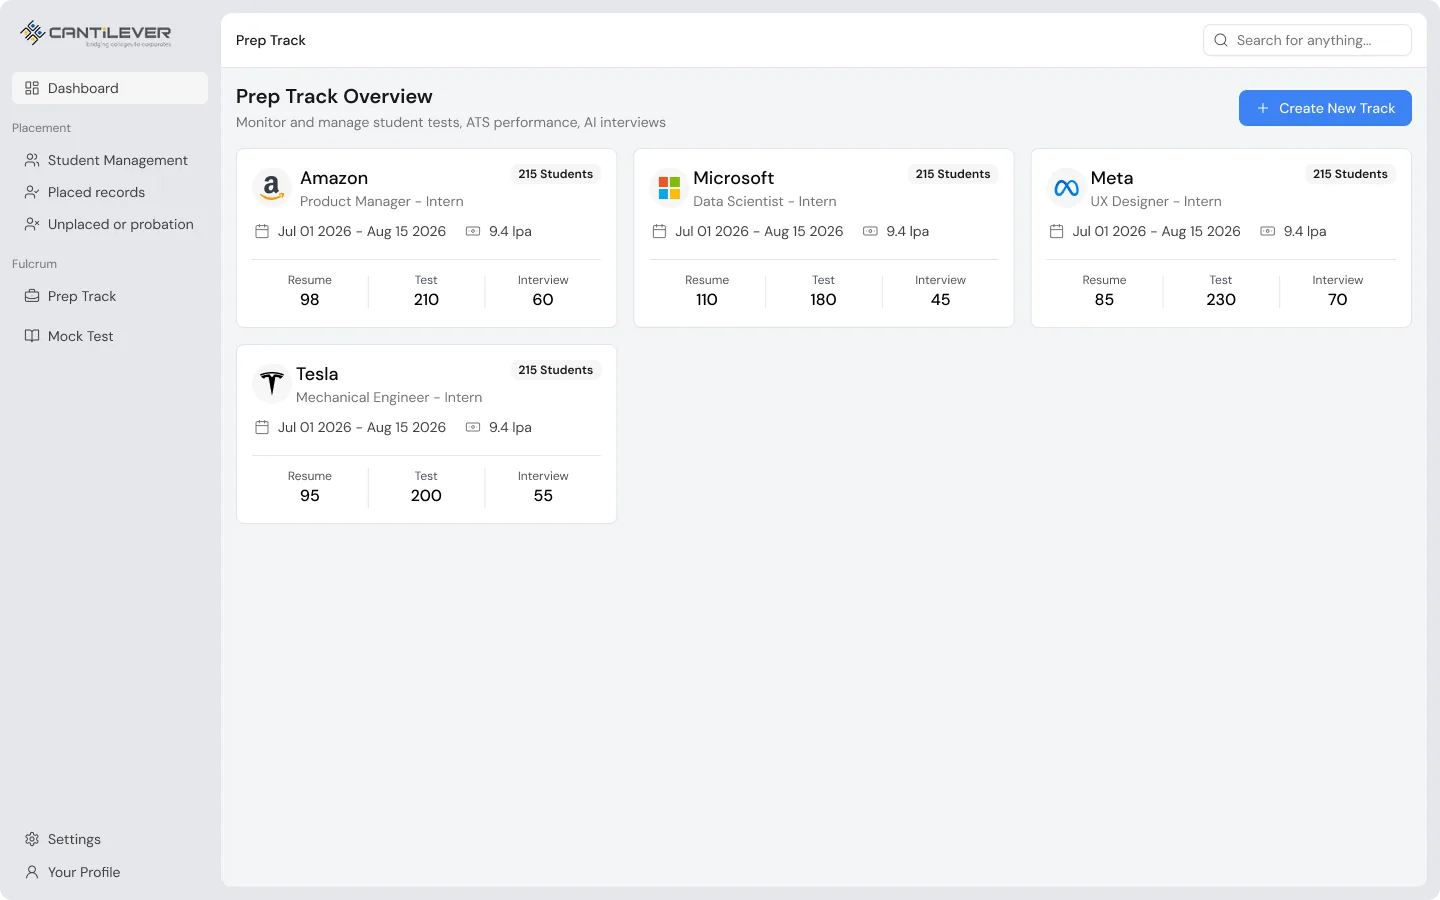Click Microsoft's Interview count 45
The image size is (1440, 900).
pyautogui.click(x=940, y=300)
